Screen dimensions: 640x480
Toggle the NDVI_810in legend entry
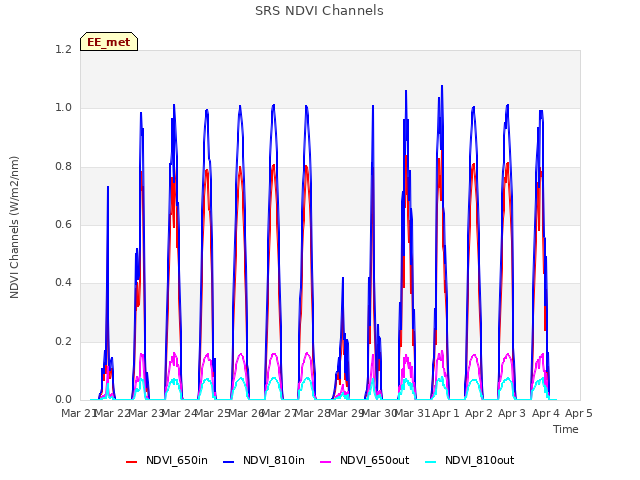click(x=264, y=460)
